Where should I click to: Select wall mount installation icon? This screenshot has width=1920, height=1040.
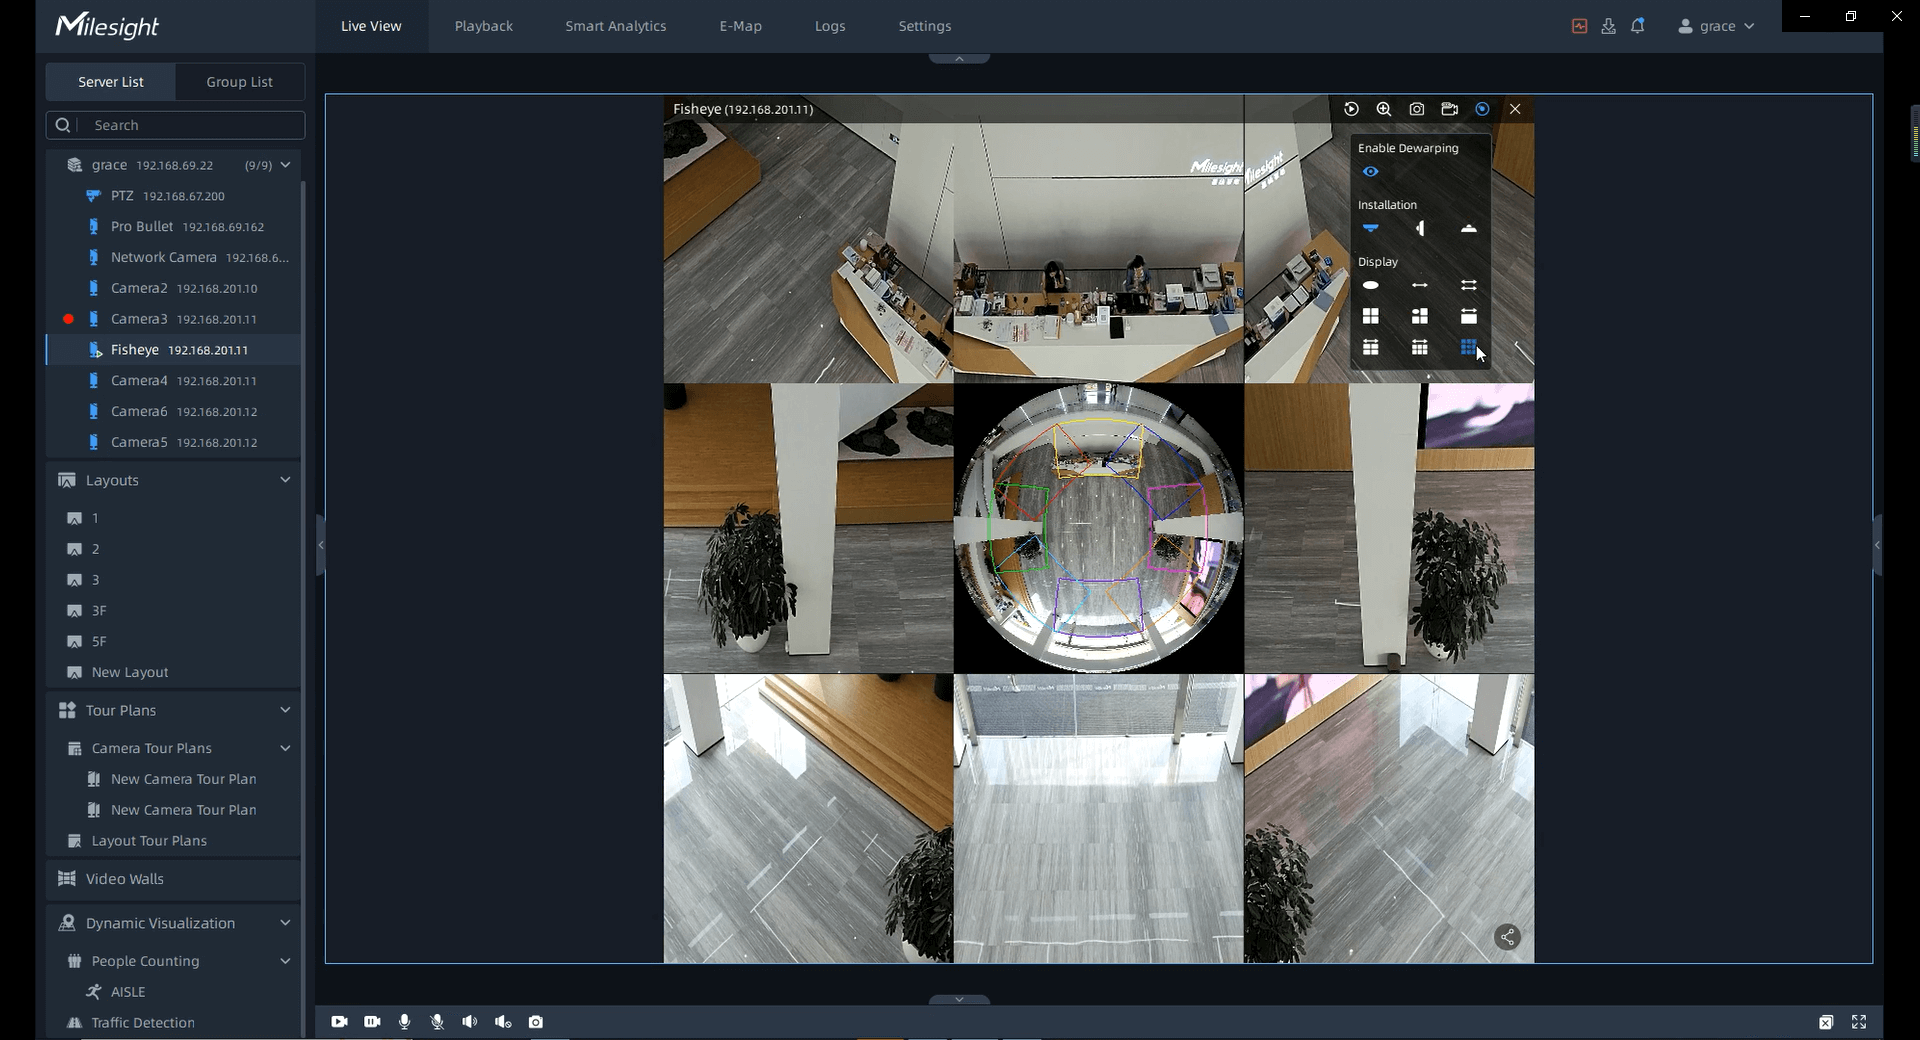[x=1420, y=229]
